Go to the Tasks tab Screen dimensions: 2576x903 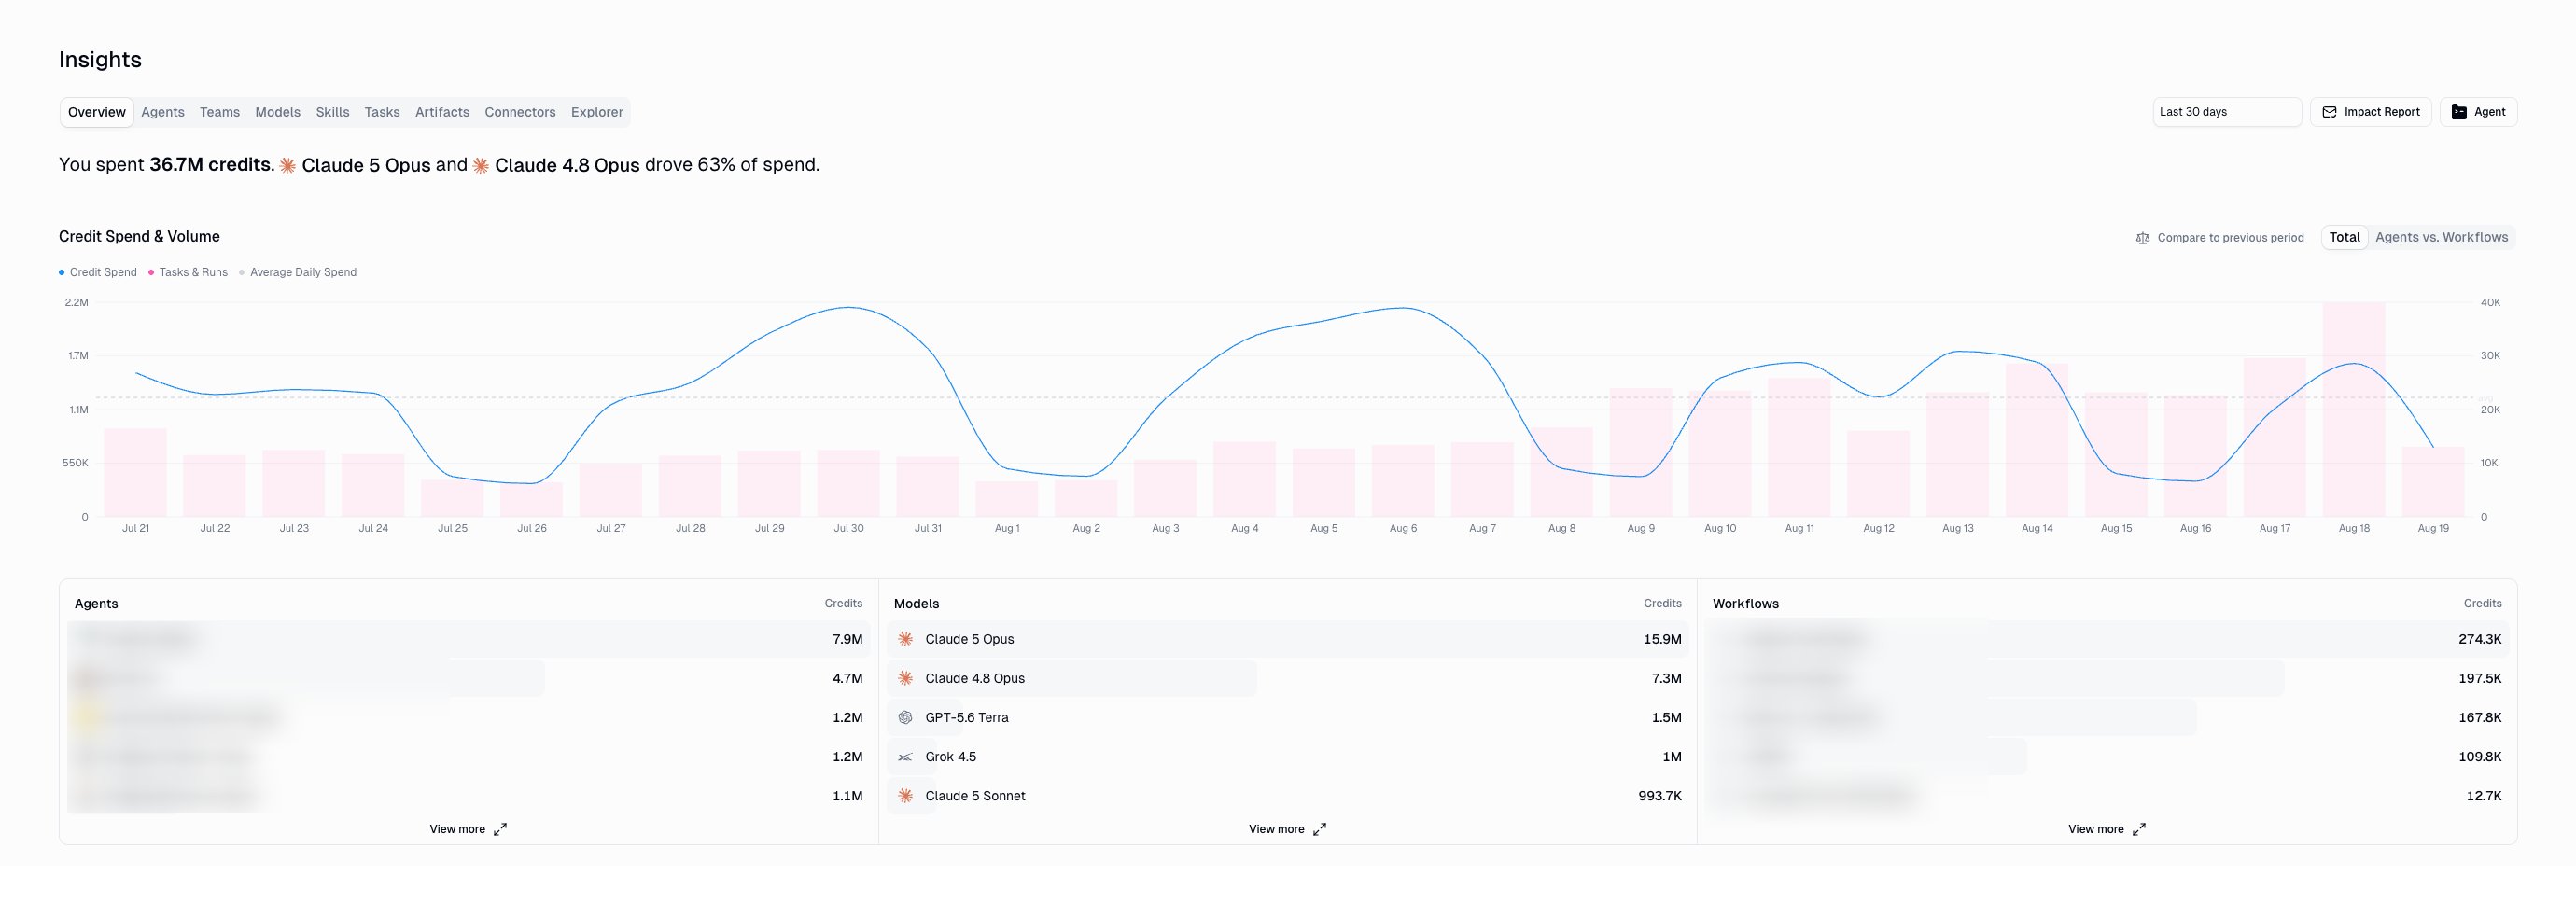click(382, 112)
